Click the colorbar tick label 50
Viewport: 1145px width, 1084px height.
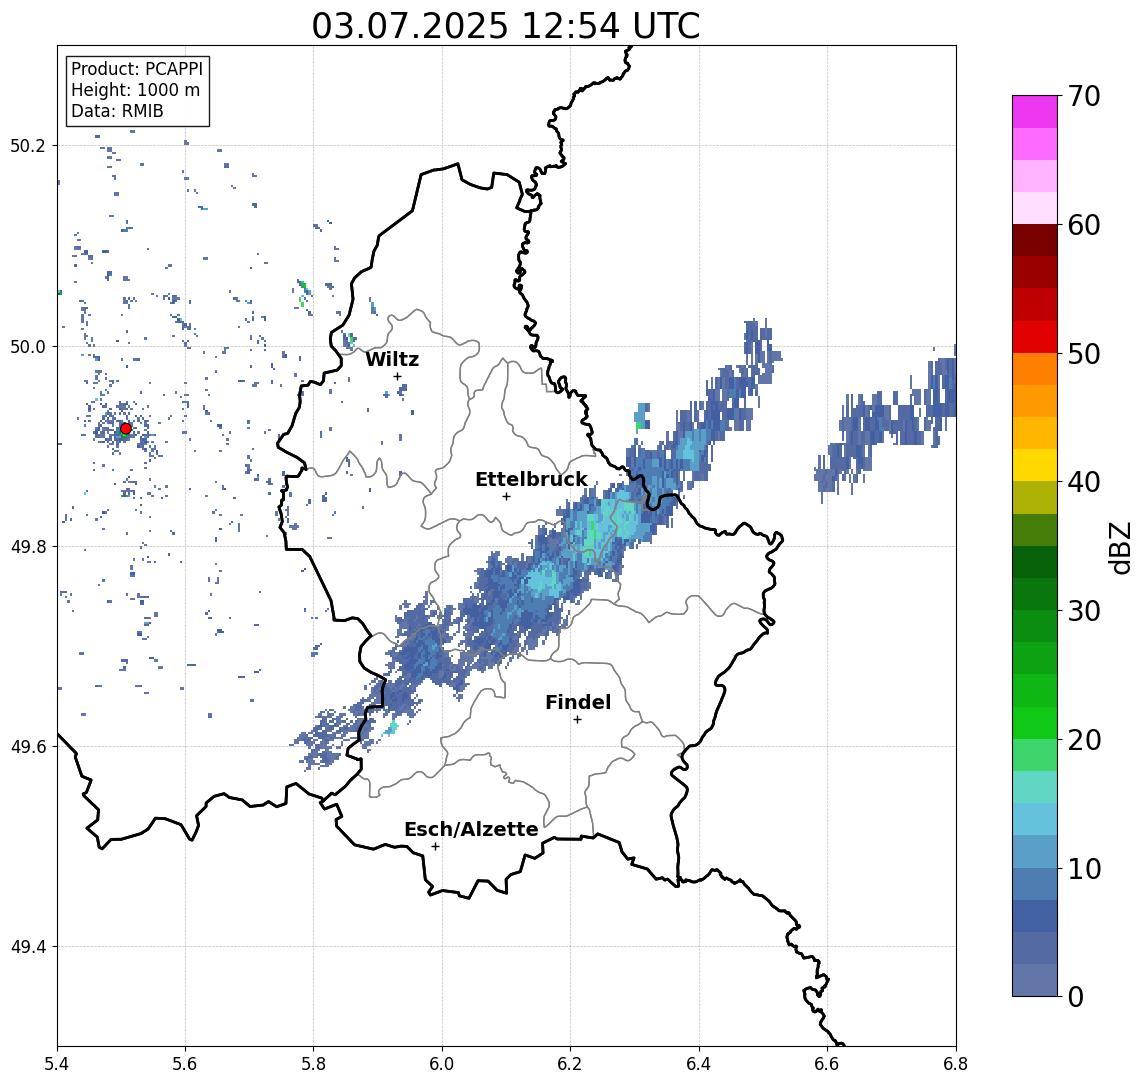1084,354
